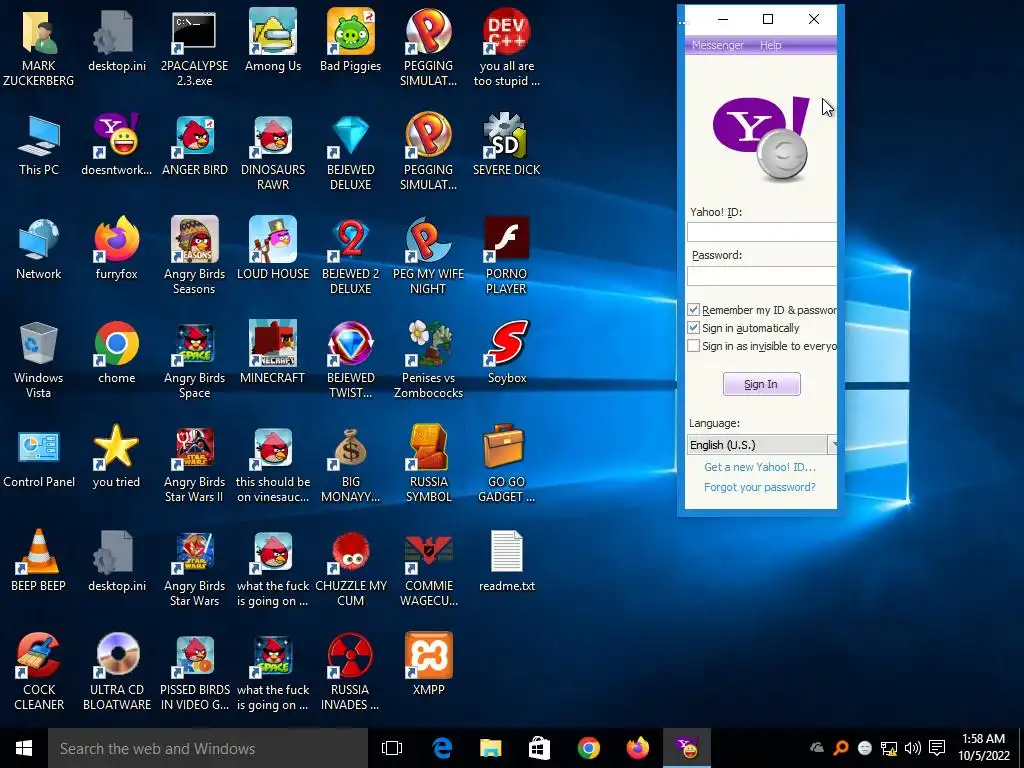Select the MARK ZUCKERBERG folder icon
Viewport: 1024px width, 768px height.
39,47
